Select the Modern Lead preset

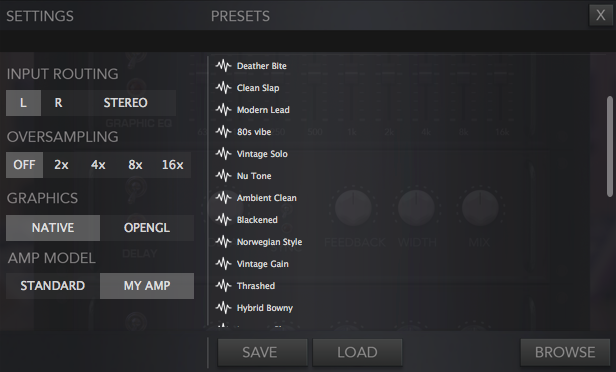[263, 110]
